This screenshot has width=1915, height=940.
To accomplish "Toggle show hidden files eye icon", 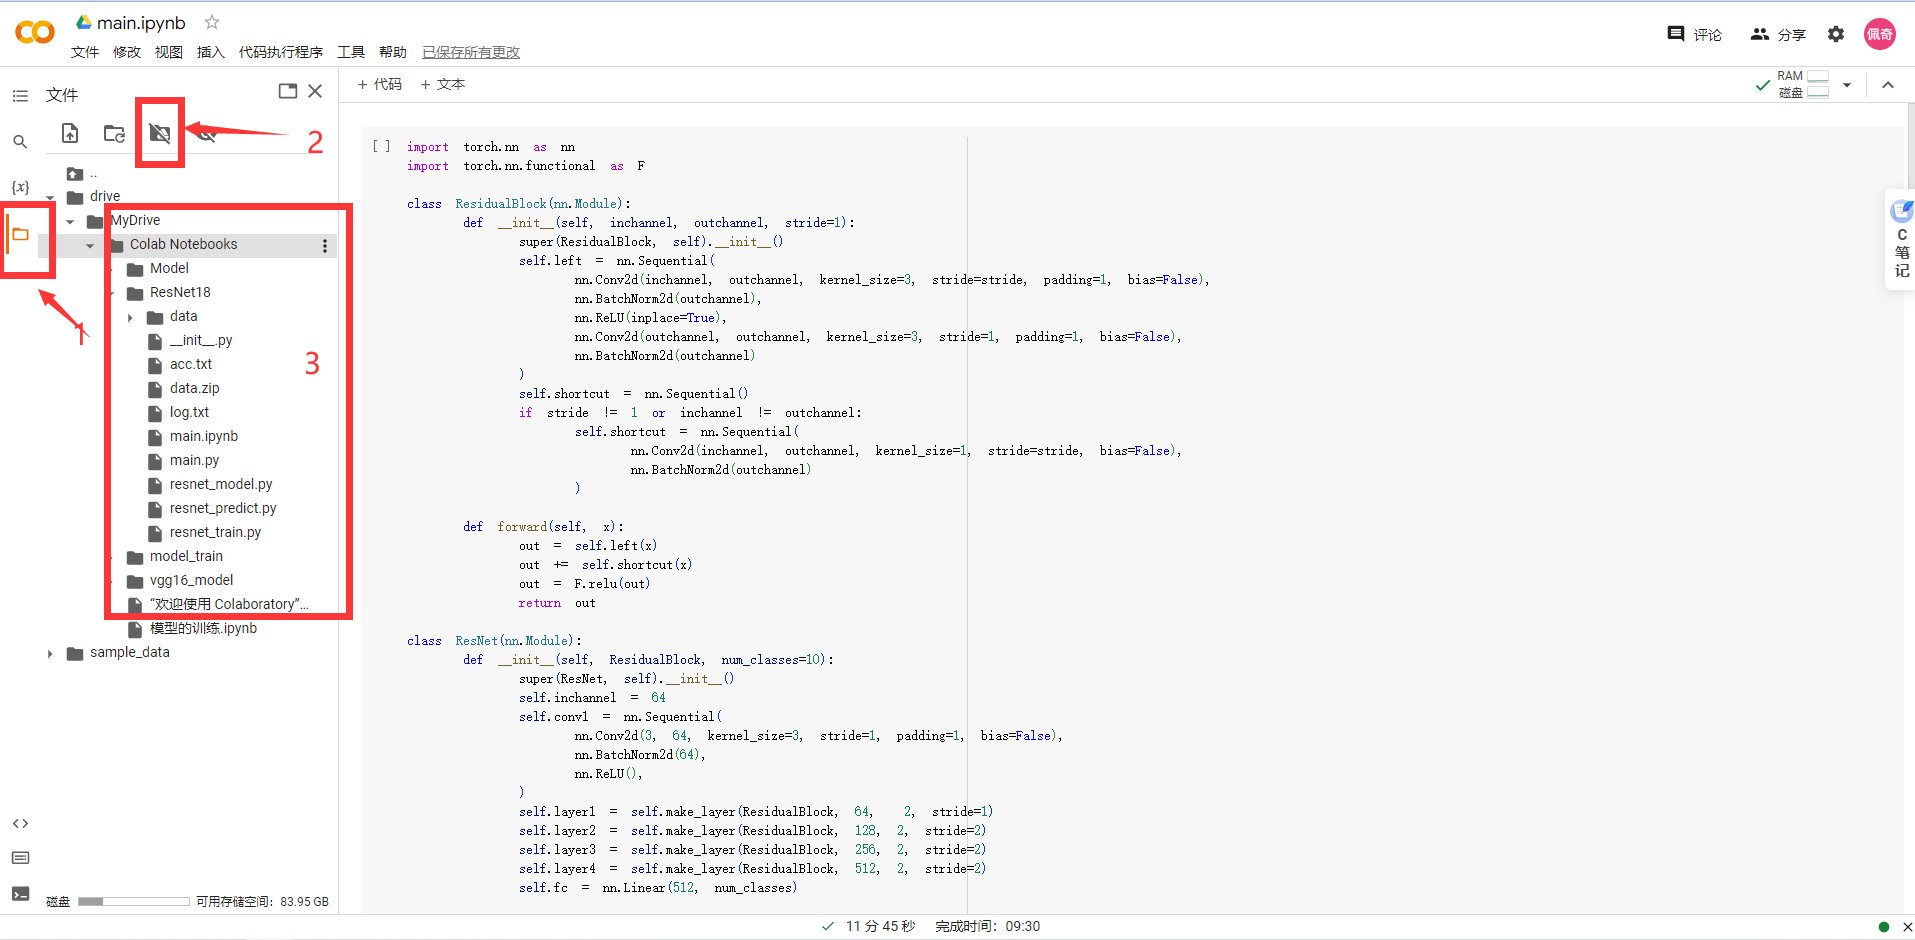I will (206, 133).
